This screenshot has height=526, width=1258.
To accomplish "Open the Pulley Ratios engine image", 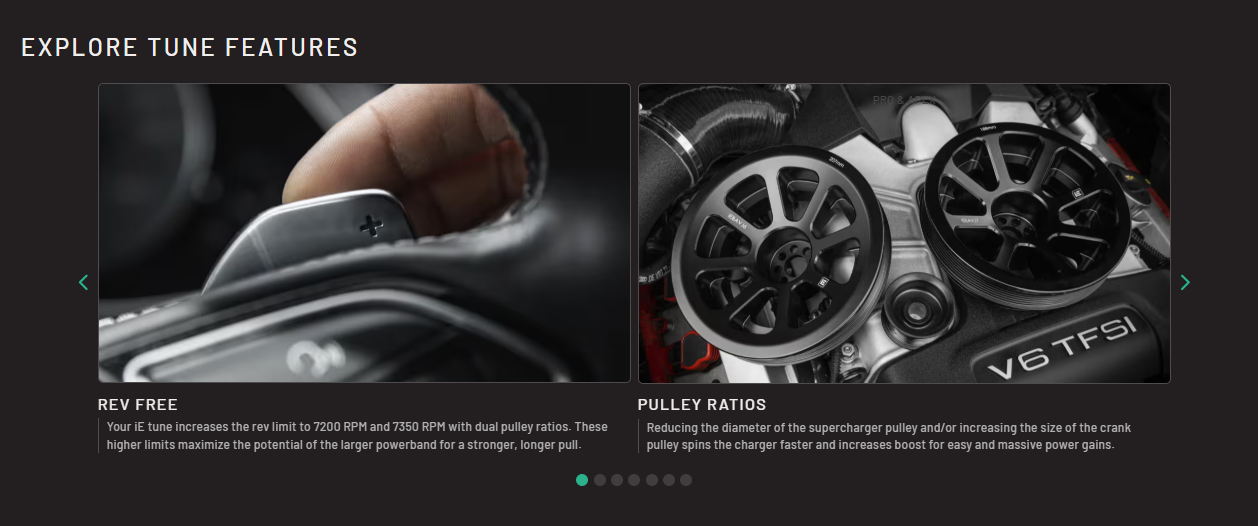I will coord(904,233).
